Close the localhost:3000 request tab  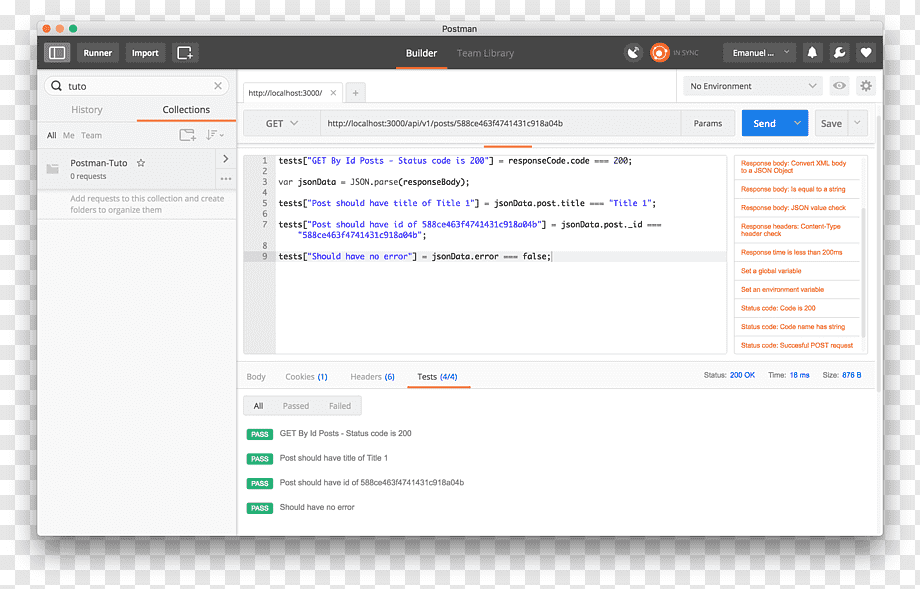tap(333, 93)
